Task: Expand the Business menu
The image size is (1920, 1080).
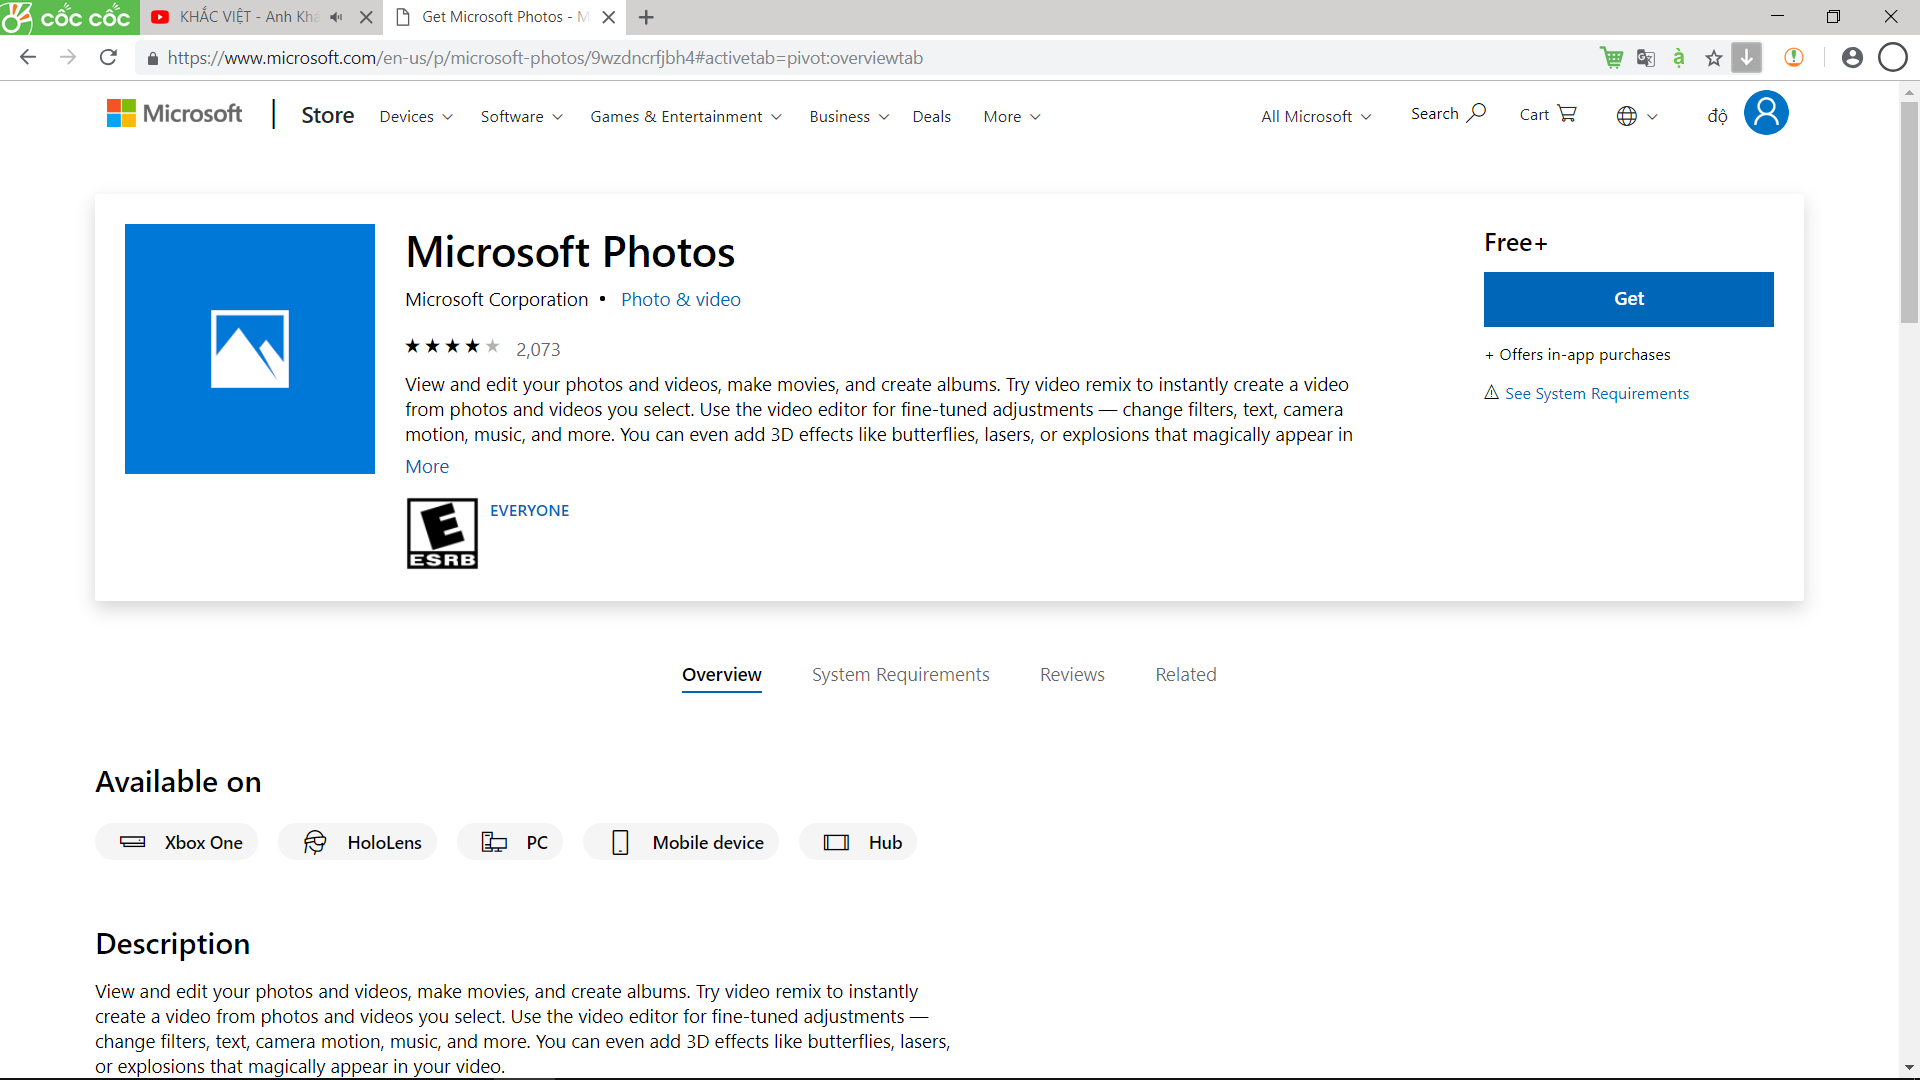Action: [849, 117]
